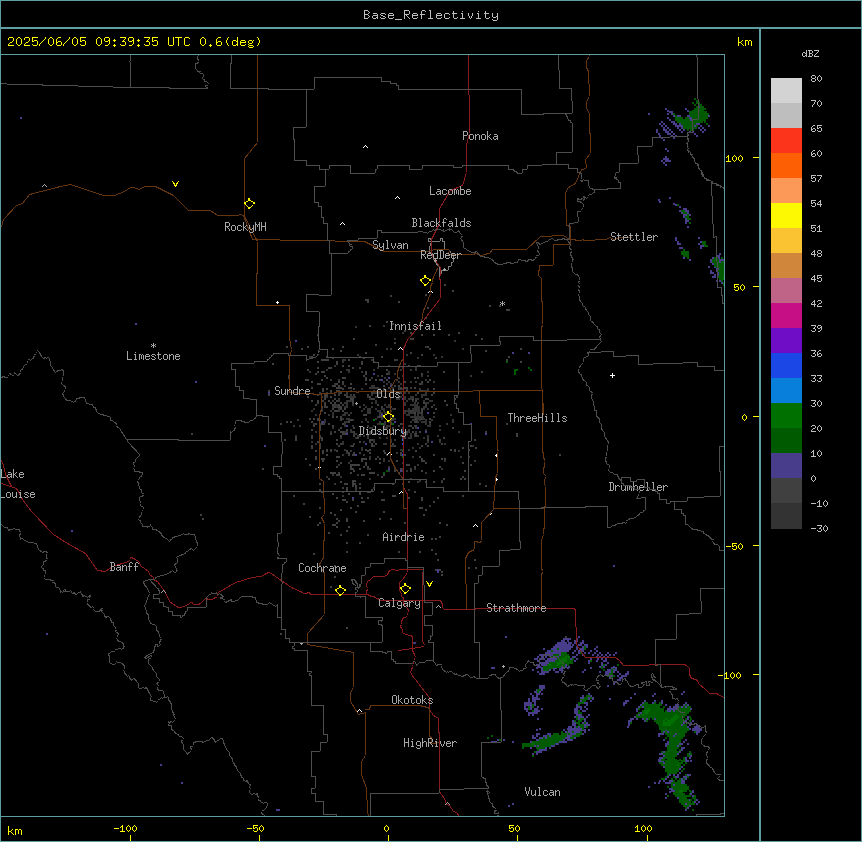Click the yellow V marker east of Calgary

pyautogui.click(x=429, y=584)
